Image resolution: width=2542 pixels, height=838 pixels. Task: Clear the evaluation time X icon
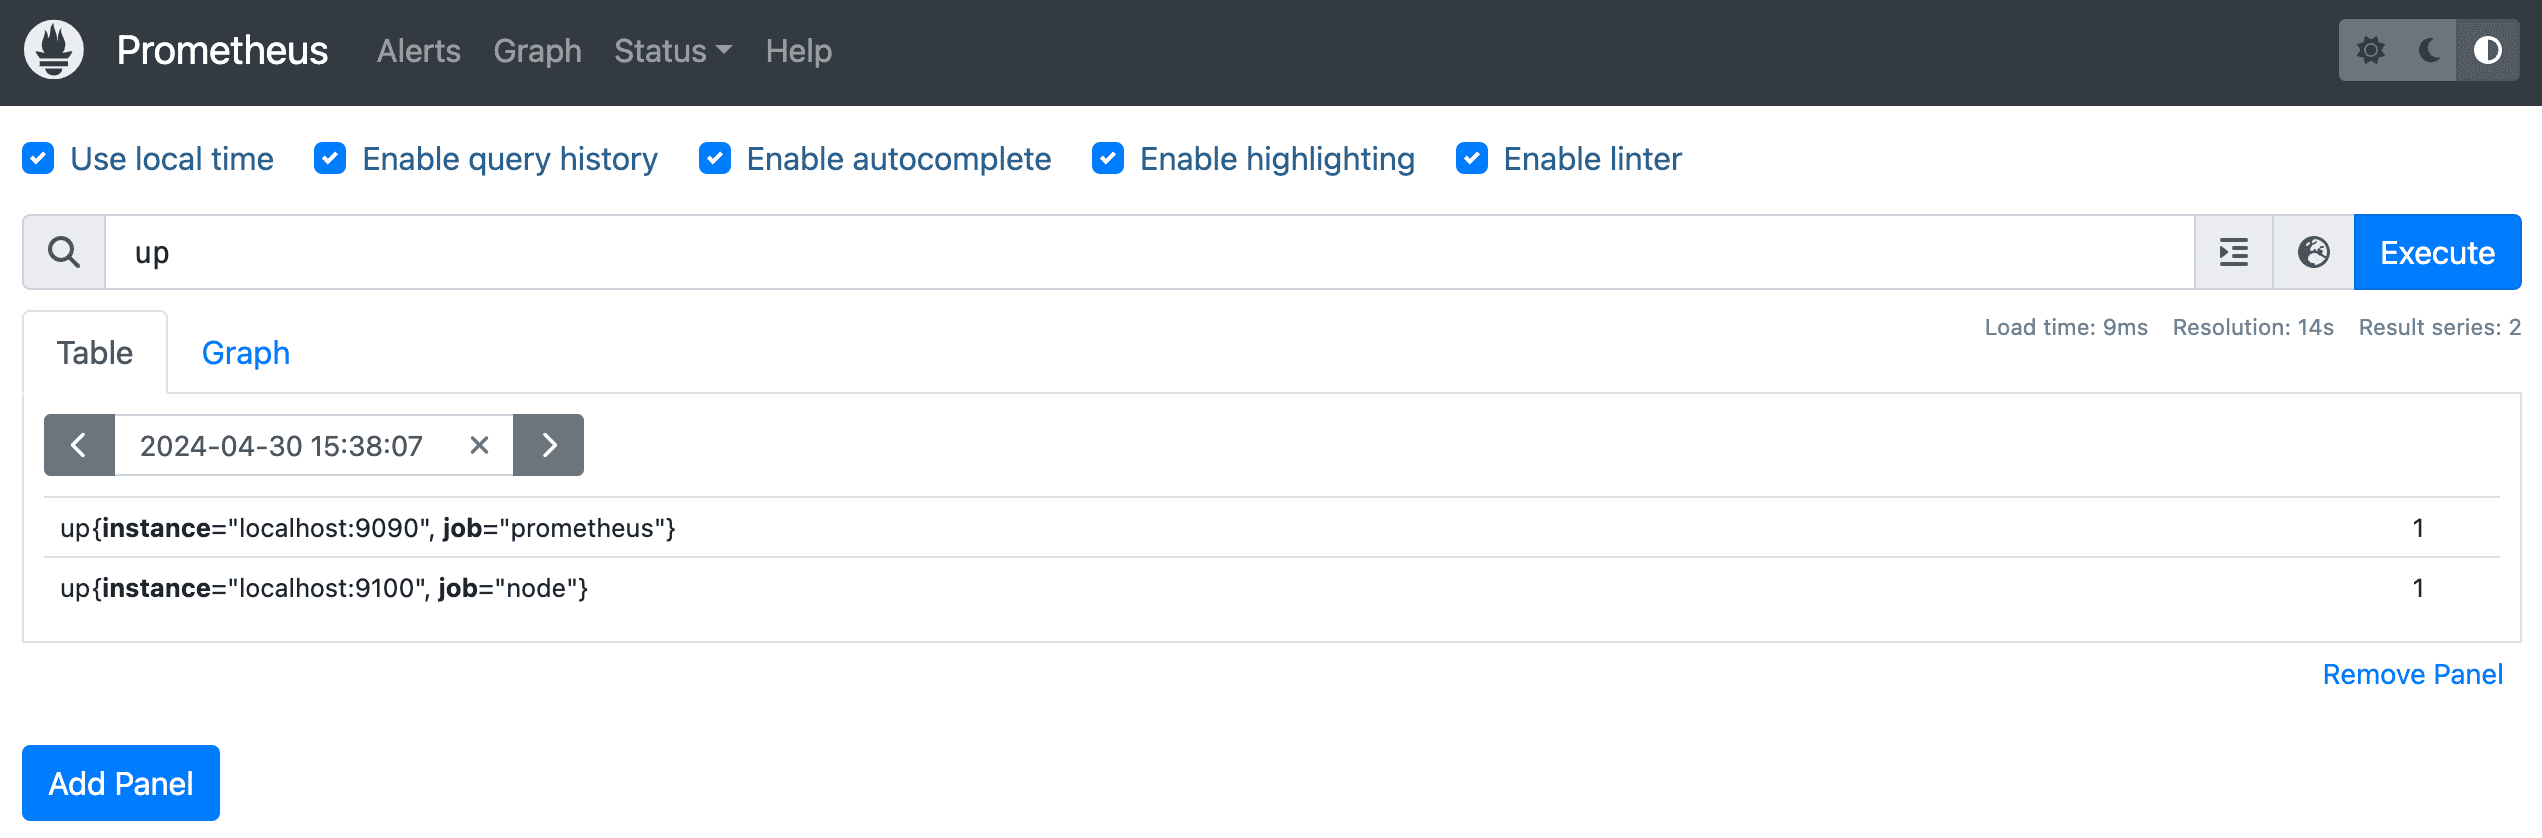click(479, 445)
